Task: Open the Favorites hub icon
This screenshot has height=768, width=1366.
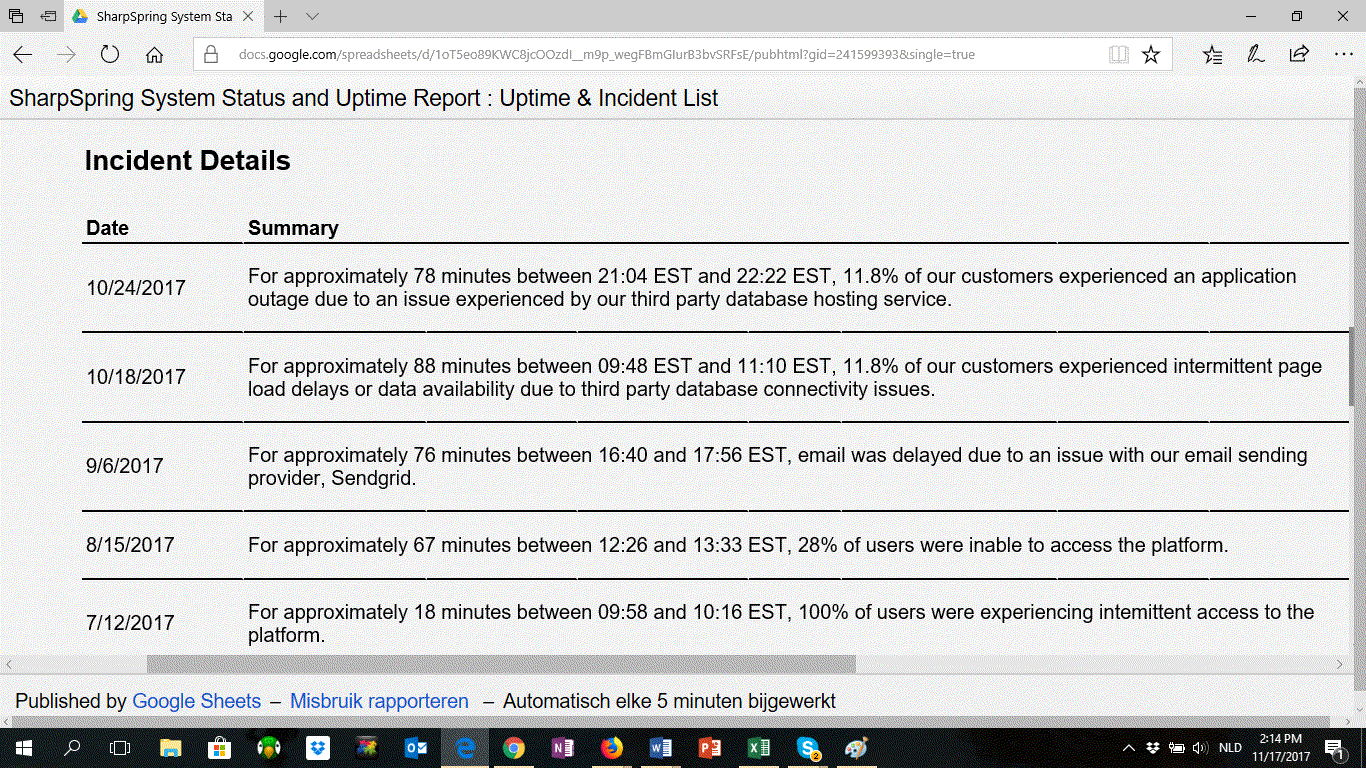Action: (x=1212, y=55)
